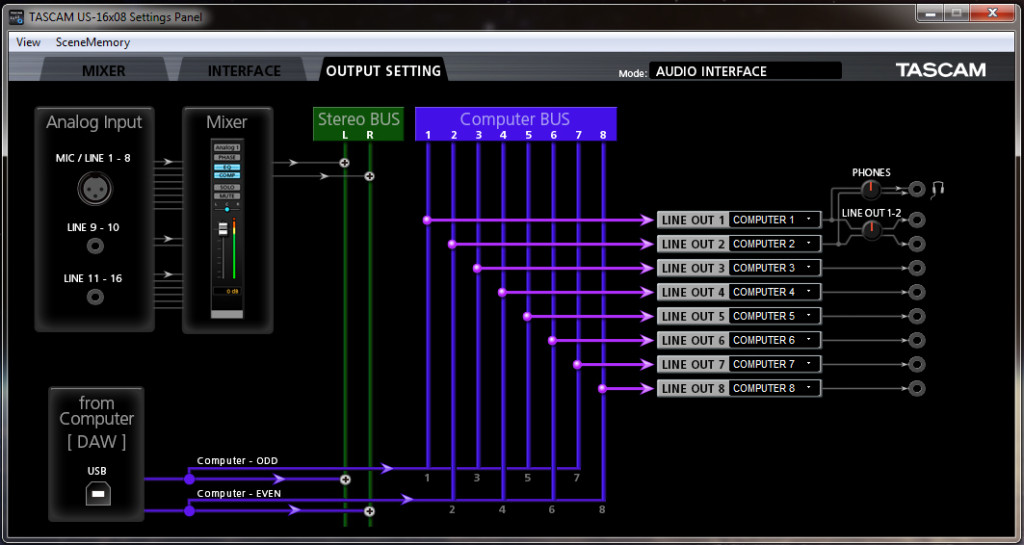The height and width of the screenshot is (545, 1024).
Task: Click the Computer BUS 6 routing node dot
Action: [x=552, y=341]
